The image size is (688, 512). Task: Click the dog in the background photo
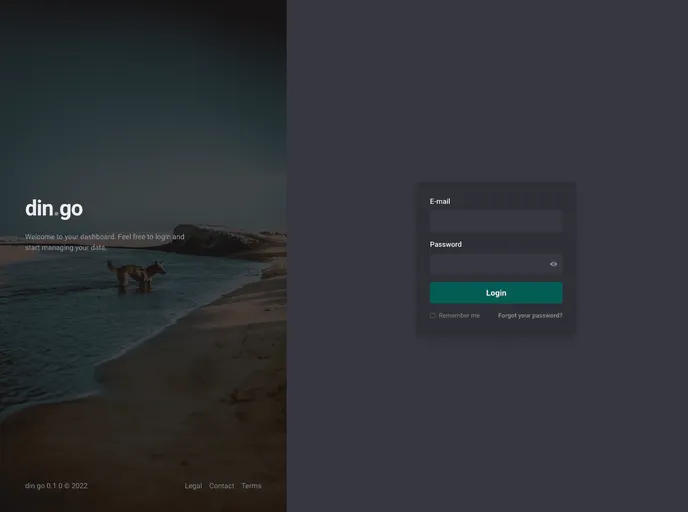137,274
